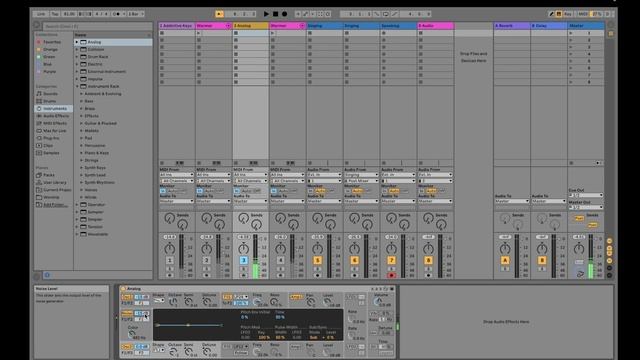
Task: Select the B Delay return track header
Action: point(549,26)
